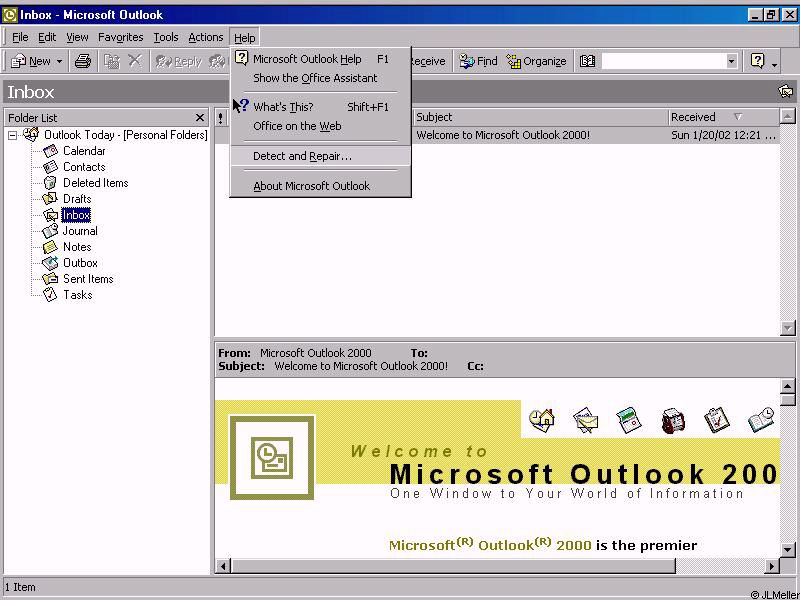Sort by the Received column header
Screen dimensions: 800x600
(724, 117)
